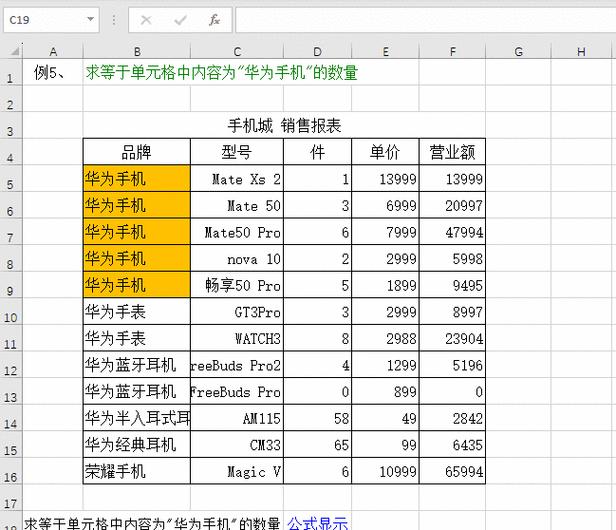Click the Mate Xs 2 cell

click(x=237, y=178)
